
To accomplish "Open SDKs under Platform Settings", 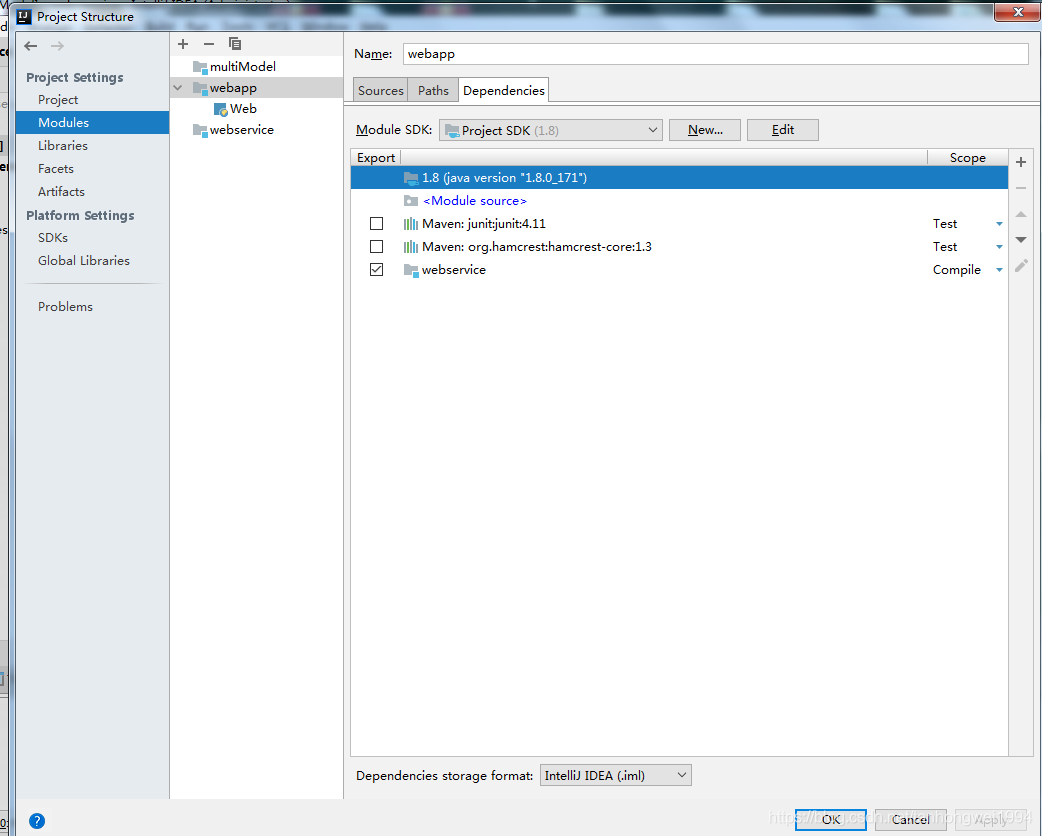I will click(53, 237).
